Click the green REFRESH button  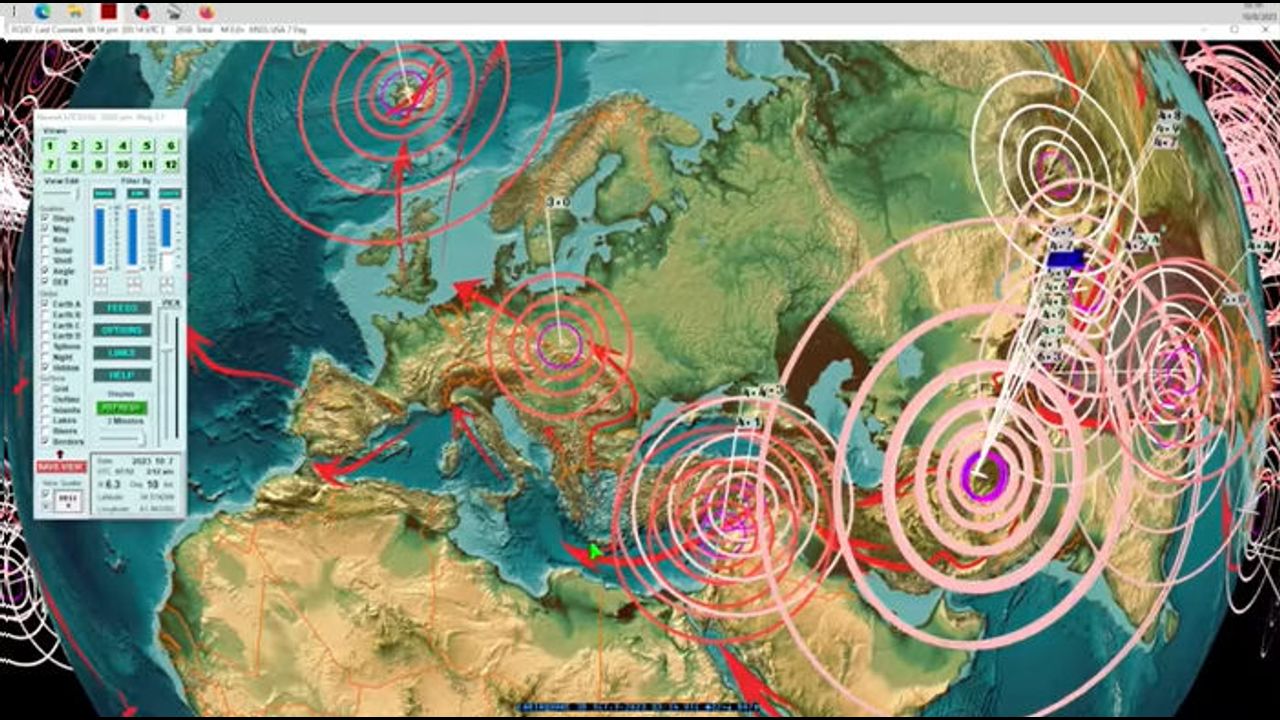(x=122, y=408)
